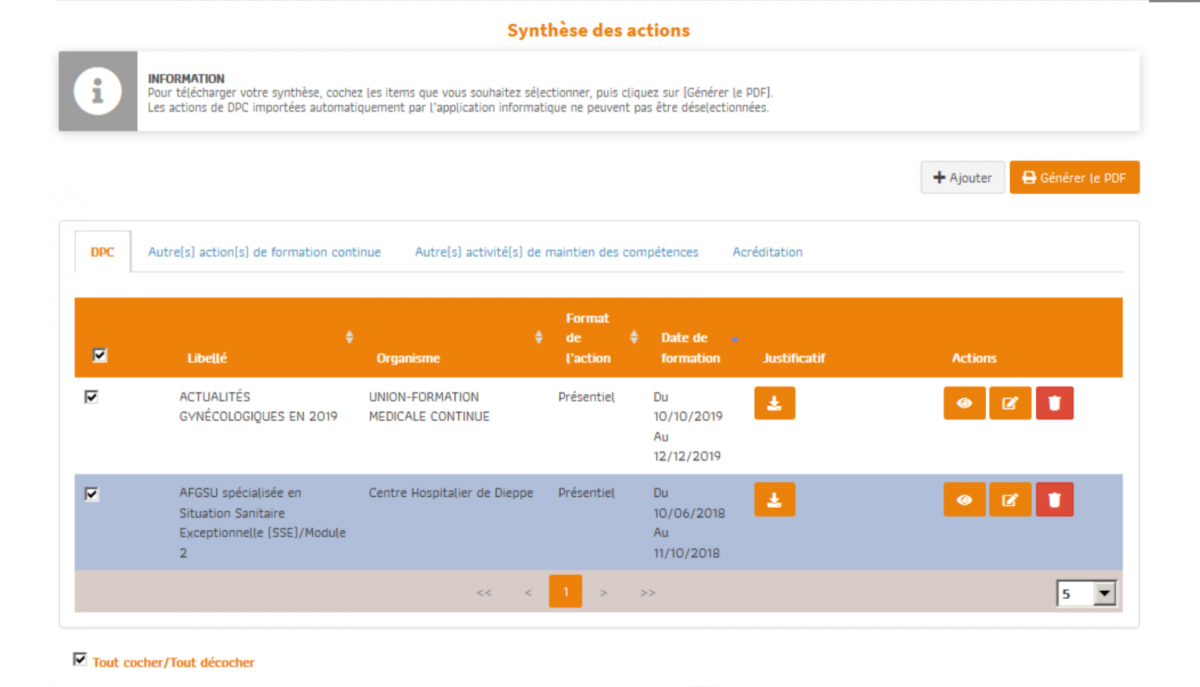The width and height of the screenshot is (1200, 687).
Task: Uncheck the AFGSU spécialisée row checkbox
Action: point(92,494)
